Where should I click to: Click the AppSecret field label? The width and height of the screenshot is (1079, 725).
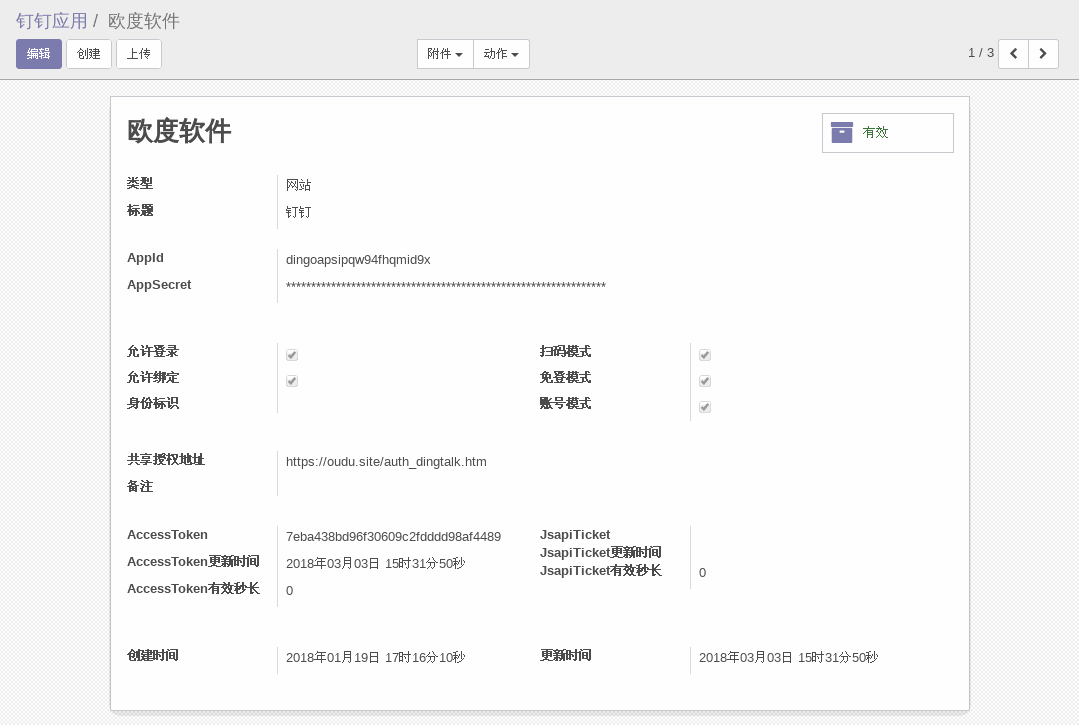159,285
